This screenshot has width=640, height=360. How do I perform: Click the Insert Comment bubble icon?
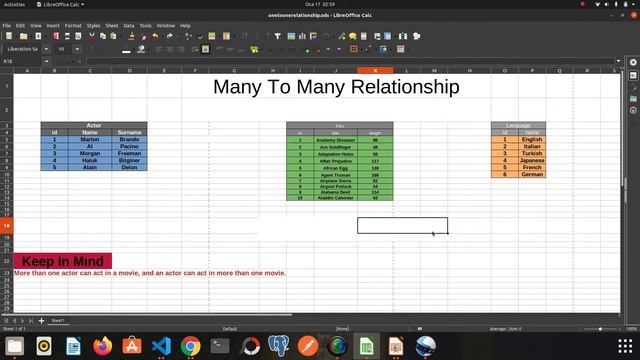[353, 36]
